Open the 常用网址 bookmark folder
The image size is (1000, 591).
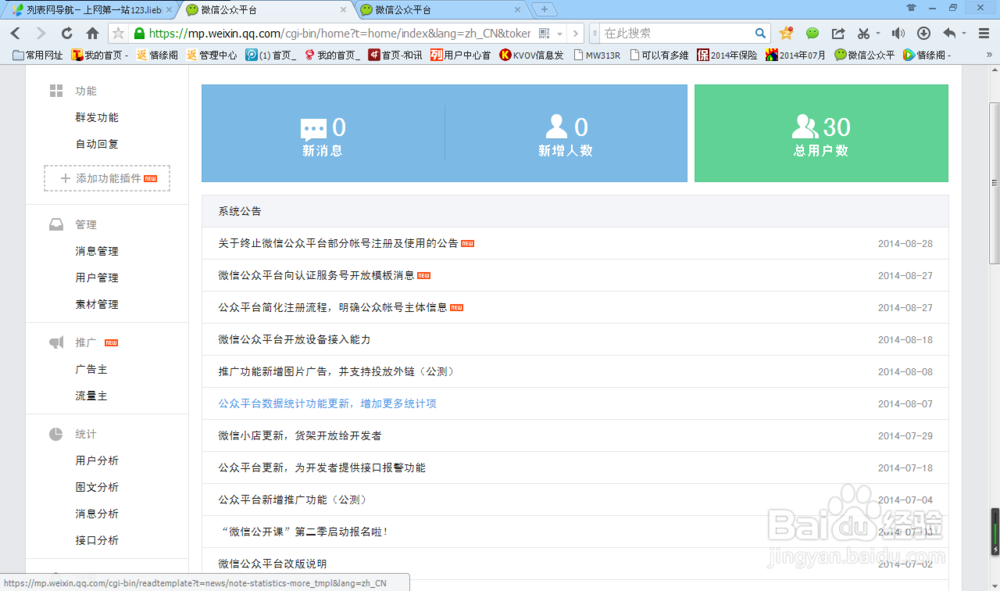tap(38, 55)
